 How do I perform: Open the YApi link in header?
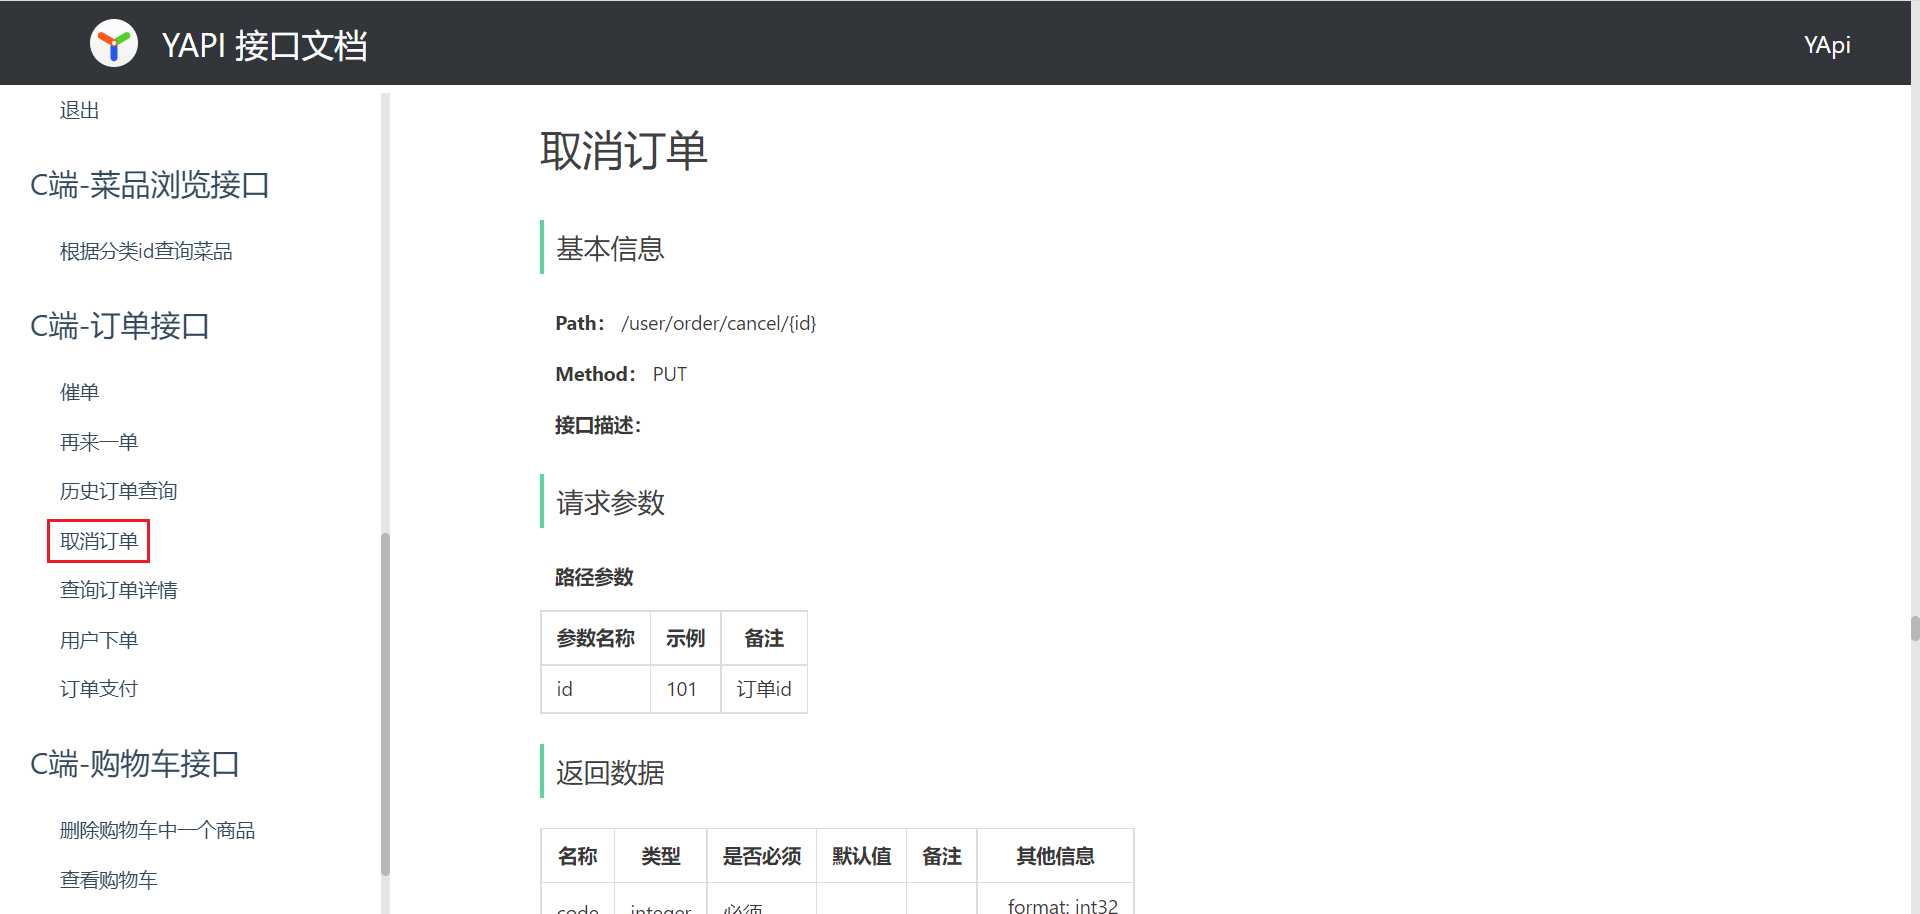tap(1826, 45)
